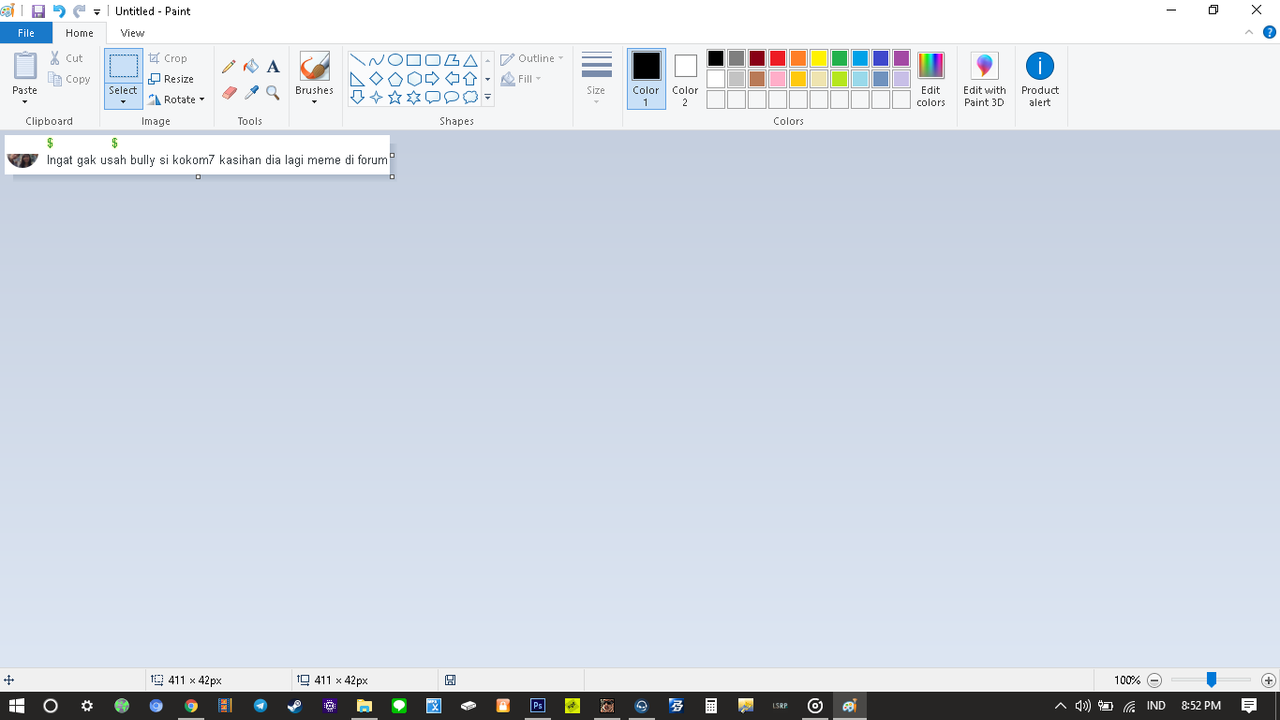Click the Undo arrow icon
This screenshot has height=720, width=1280.
click(x=59, y=11)
